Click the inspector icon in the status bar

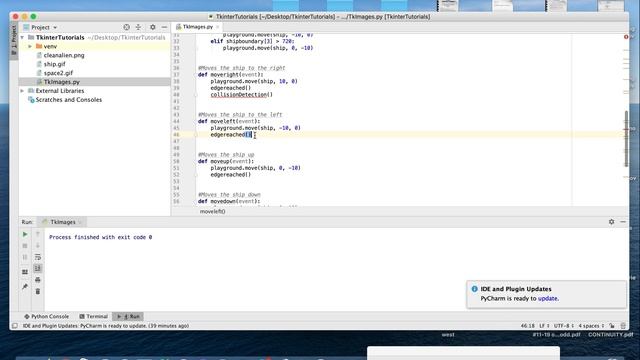tap(623, 326)
